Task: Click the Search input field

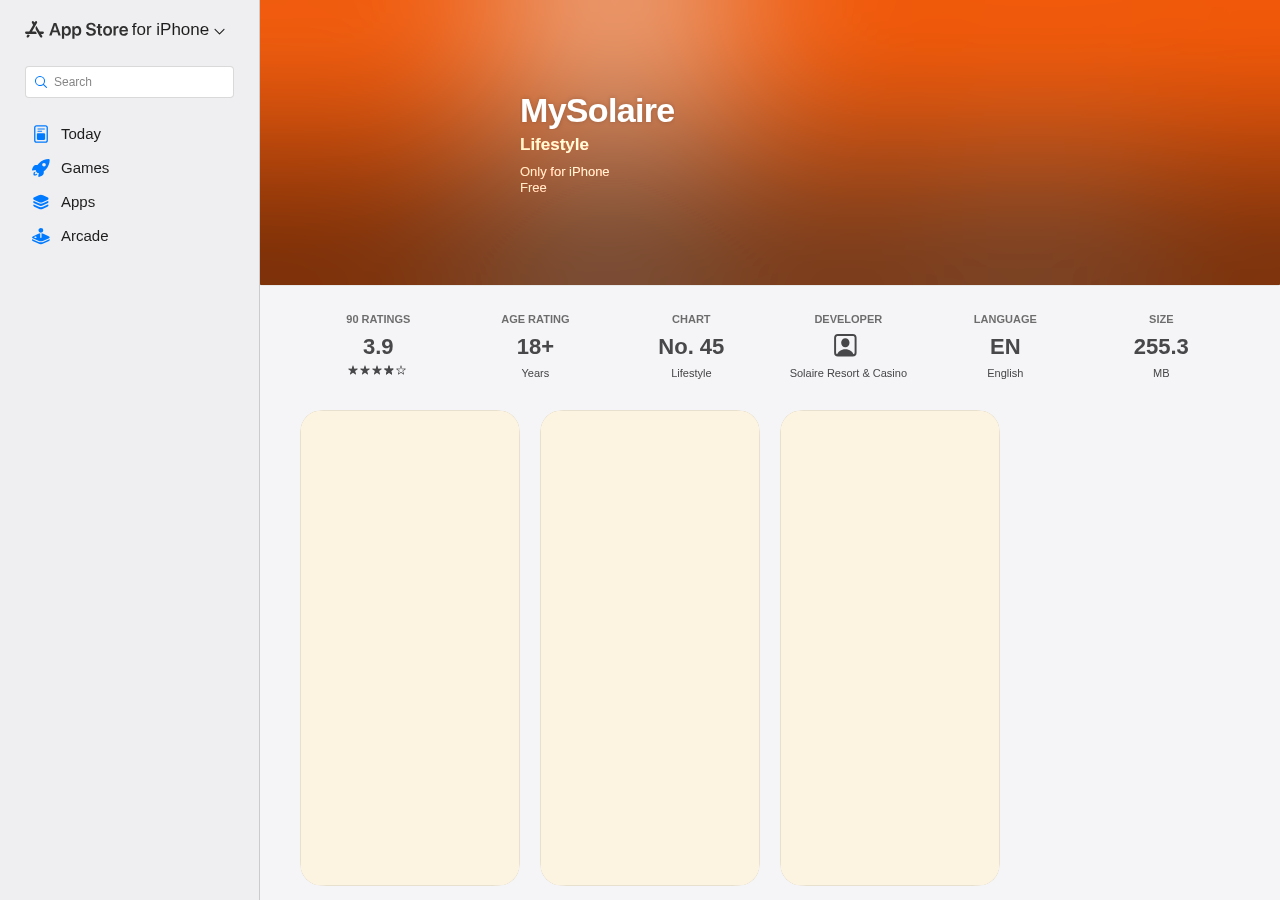Action: point(129,82)
